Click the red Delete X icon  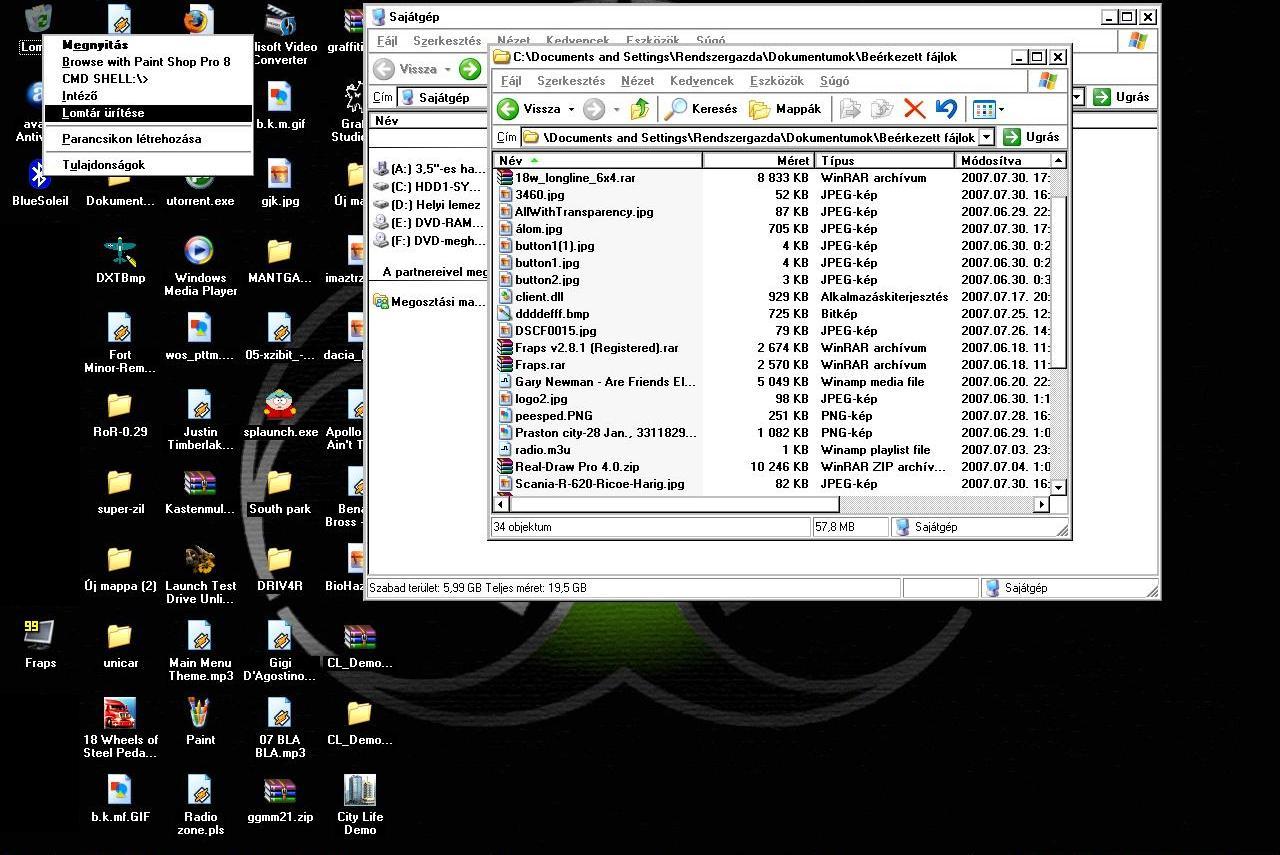tap(914, 109)
